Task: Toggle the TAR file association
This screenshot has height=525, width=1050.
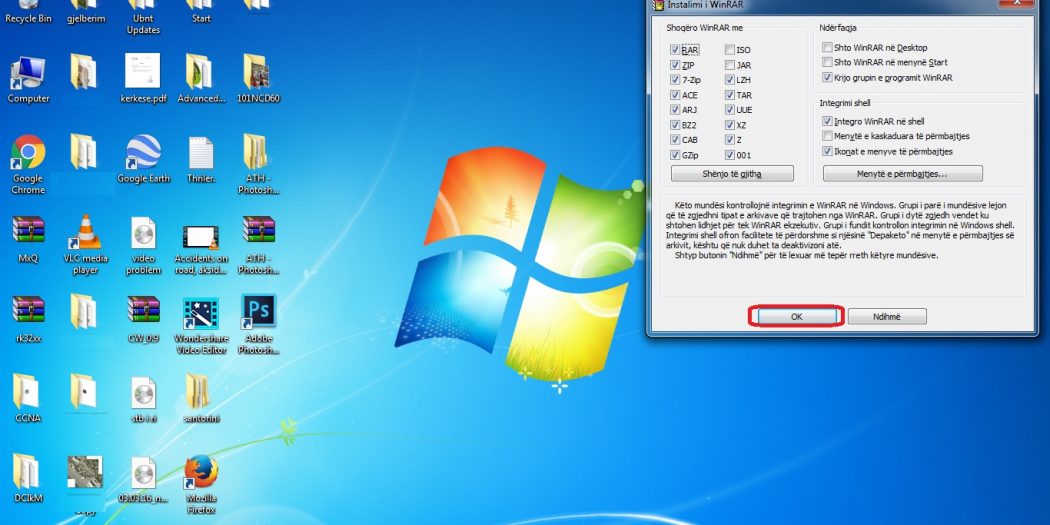Action: [729, 95]
